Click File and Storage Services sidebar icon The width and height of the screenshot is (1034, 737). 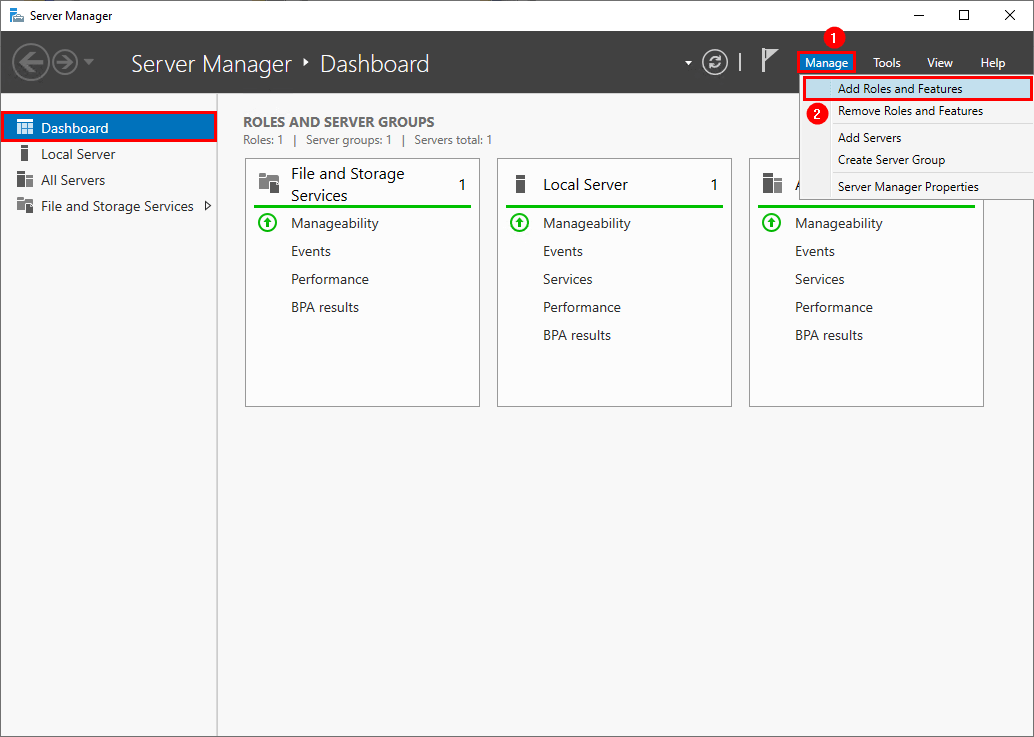point(24,205)
